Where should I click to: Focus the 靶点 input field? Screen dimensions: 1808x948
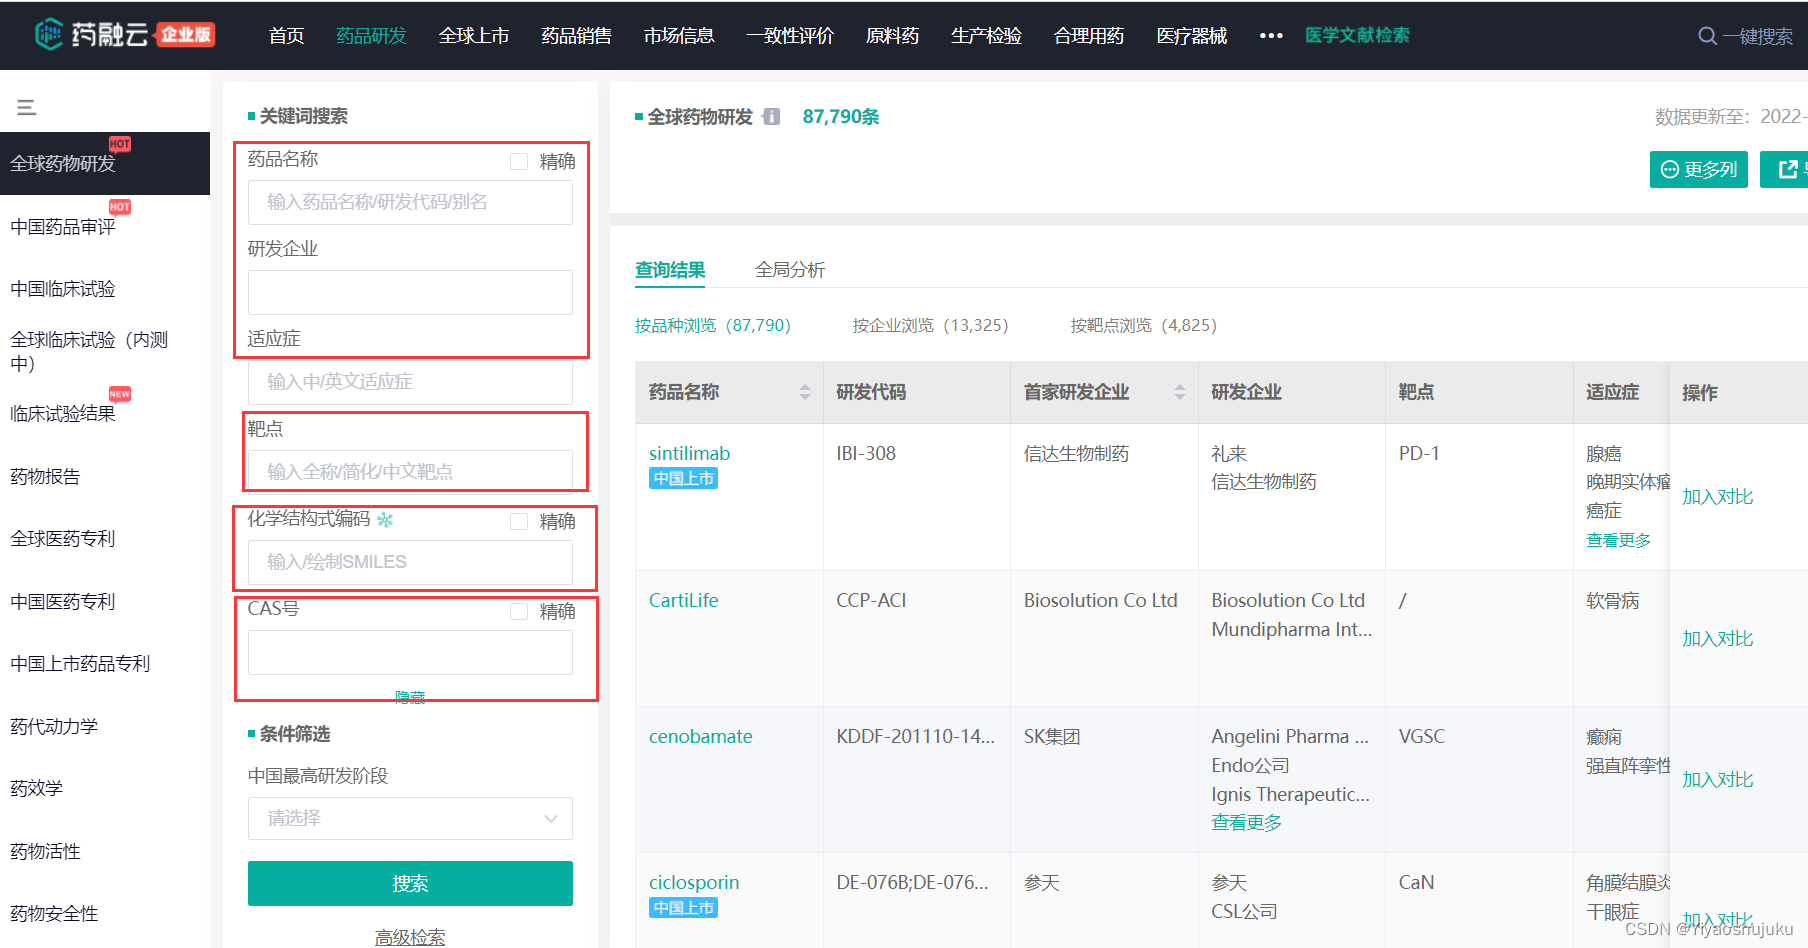pyautogui.click(x=410, y=472)
